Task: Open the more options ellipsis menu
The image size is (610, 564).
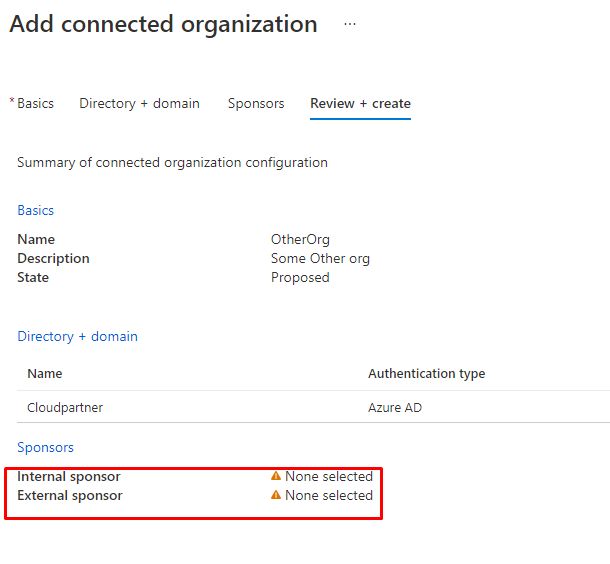Action: (349, 24)
